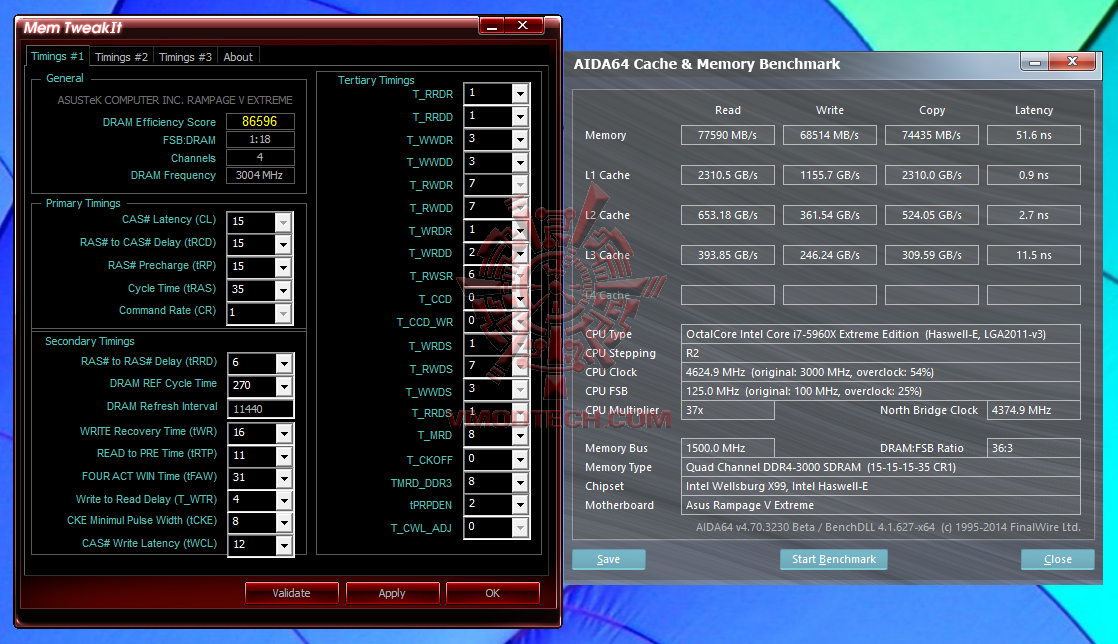Select the Timings #1 tab

[58, 56]
